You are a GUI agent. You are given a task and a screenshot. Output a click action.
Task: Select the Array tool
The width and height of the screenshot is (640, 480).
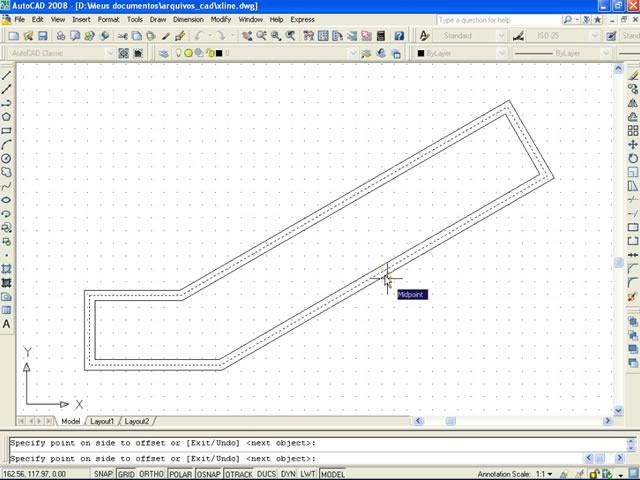633,131
